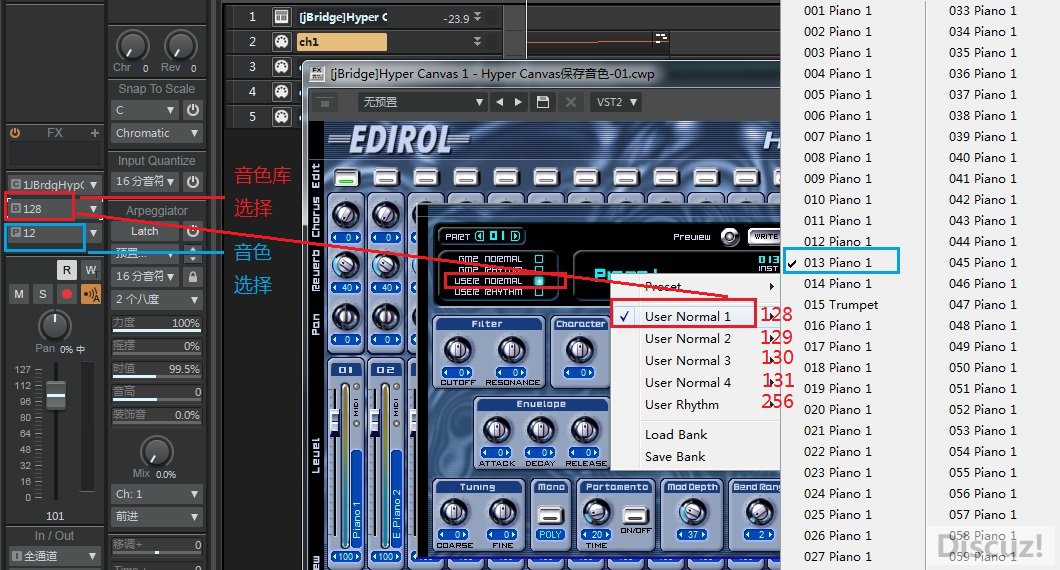The width and height of the screenshot is (1060, 570).
Task: Toggle the orange input echo button
Action: click(x=91, y=294)
